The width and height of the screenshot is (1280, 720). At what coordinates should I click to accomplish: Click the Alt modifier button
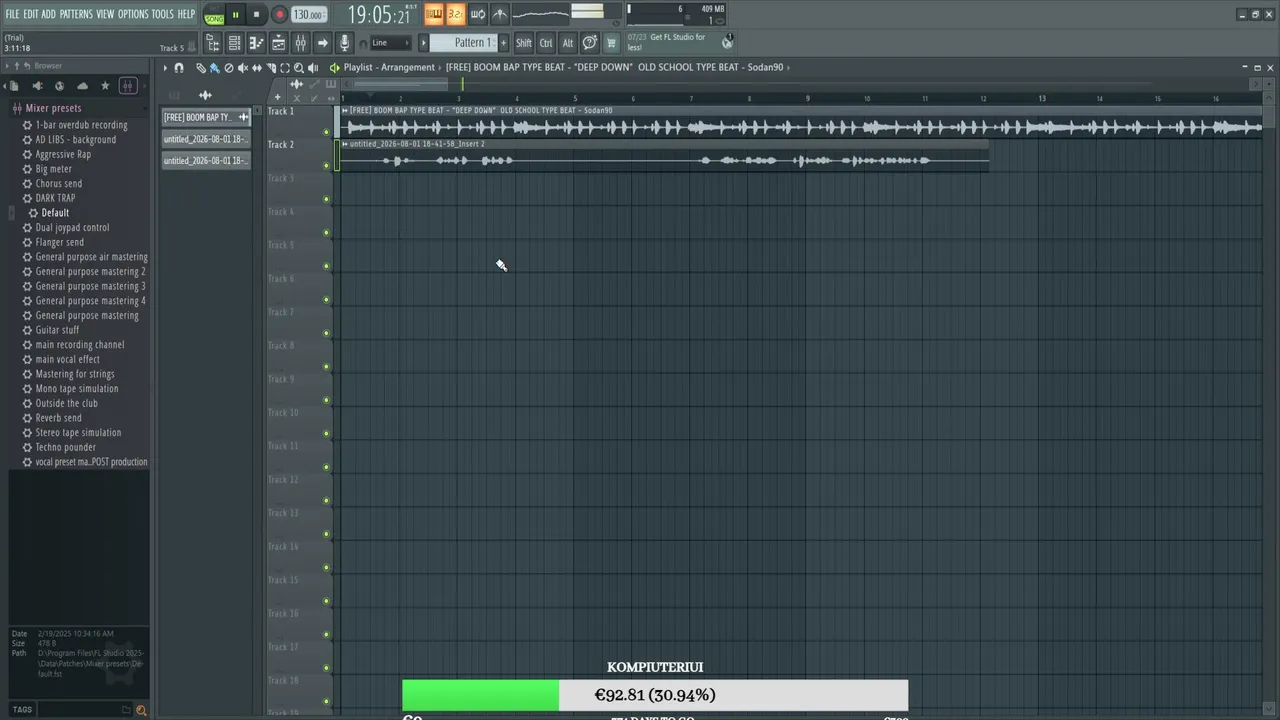[568, 43]
